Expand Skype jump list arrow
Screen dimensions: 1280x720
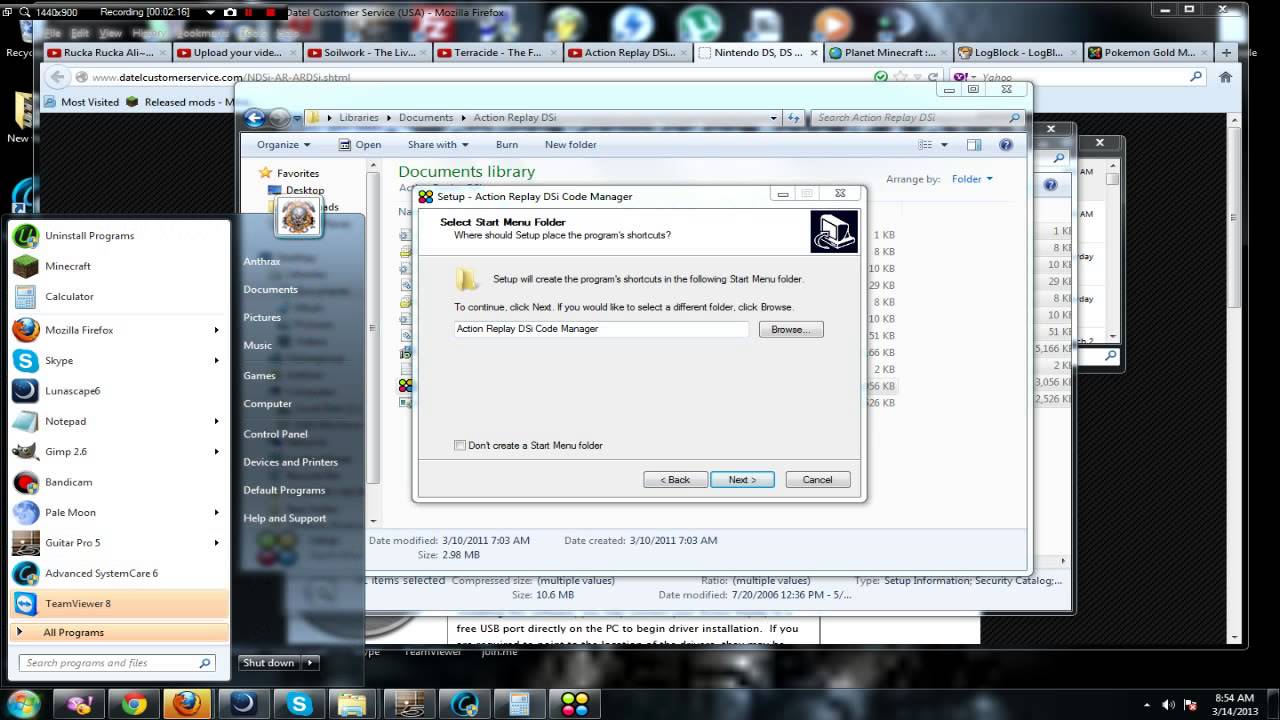click(x=216, y=361)
